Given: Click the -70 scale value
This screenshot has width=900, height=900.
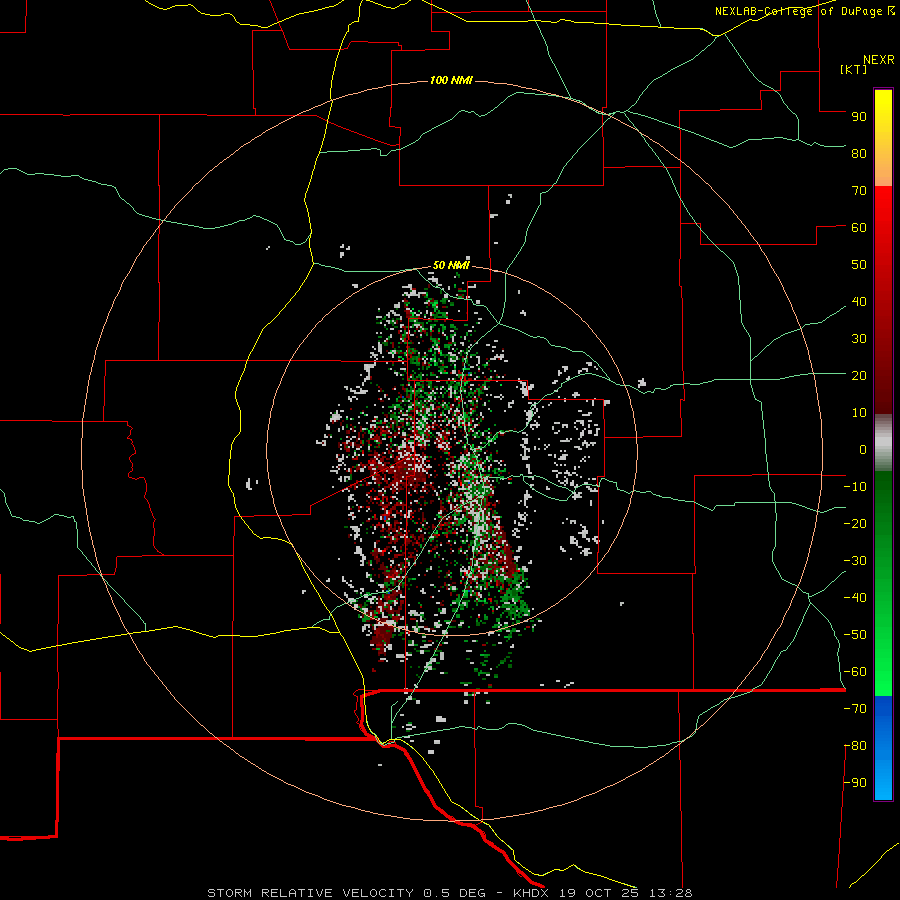Looking at the screenshot, I should pyautogui.click(x=855, y=709).
